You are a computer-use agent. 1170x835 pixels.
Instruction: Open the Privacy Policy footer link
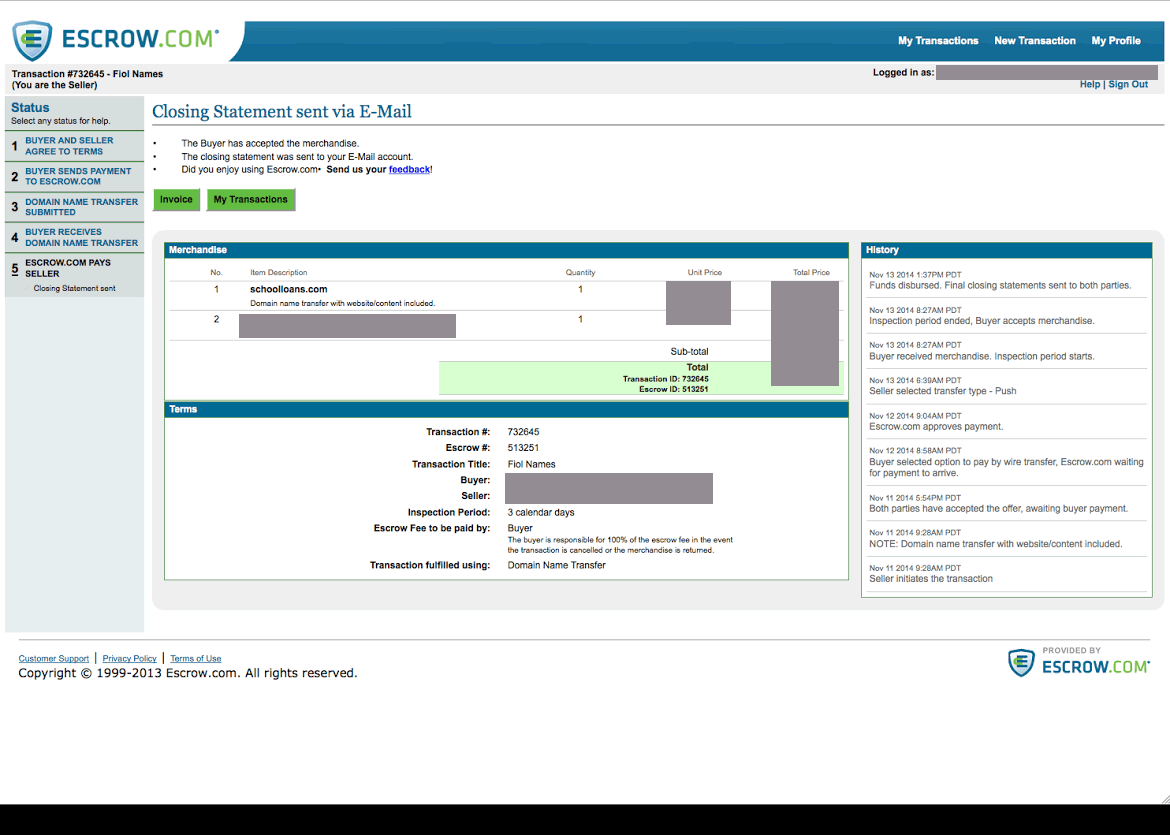pyautogui.click(x=130, y=658)
